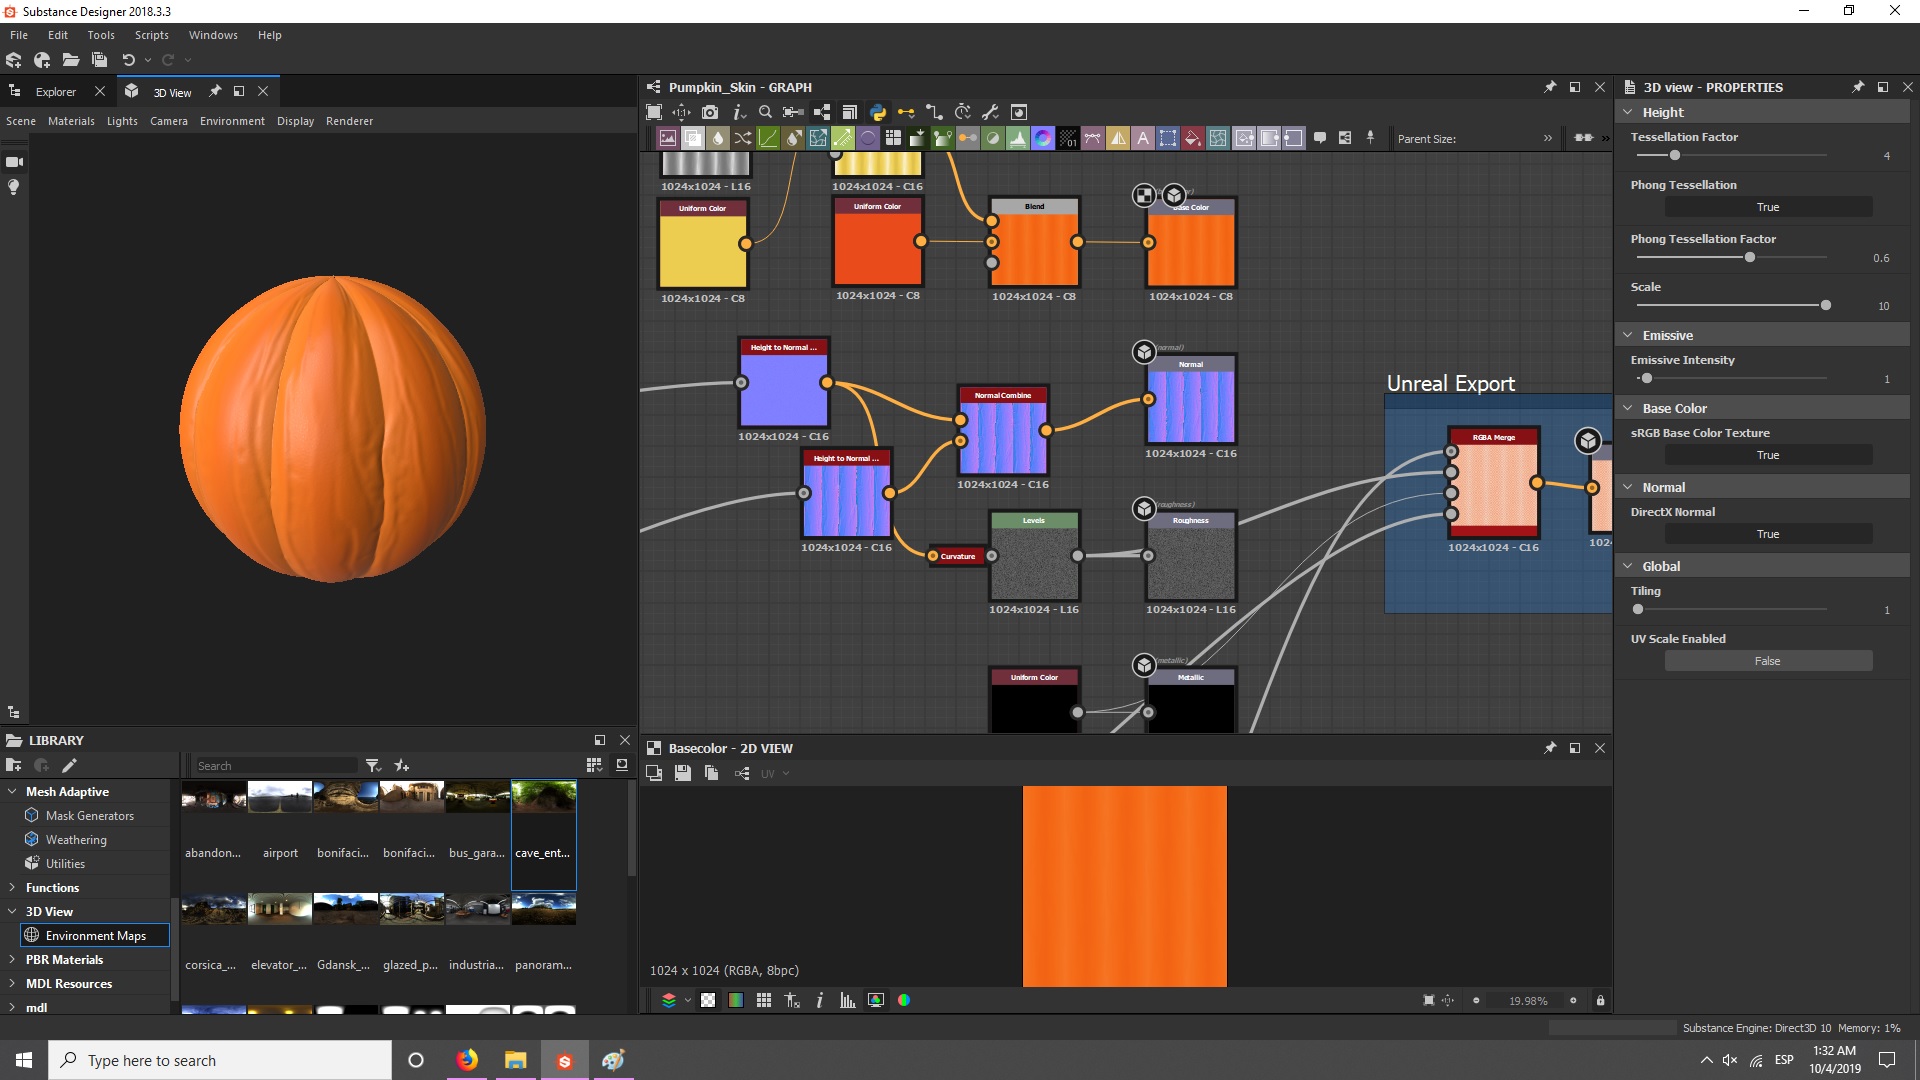1920x1080 pixels.
Task: Expand the PBR Materials library folder
Action: (x=12, y=959)
